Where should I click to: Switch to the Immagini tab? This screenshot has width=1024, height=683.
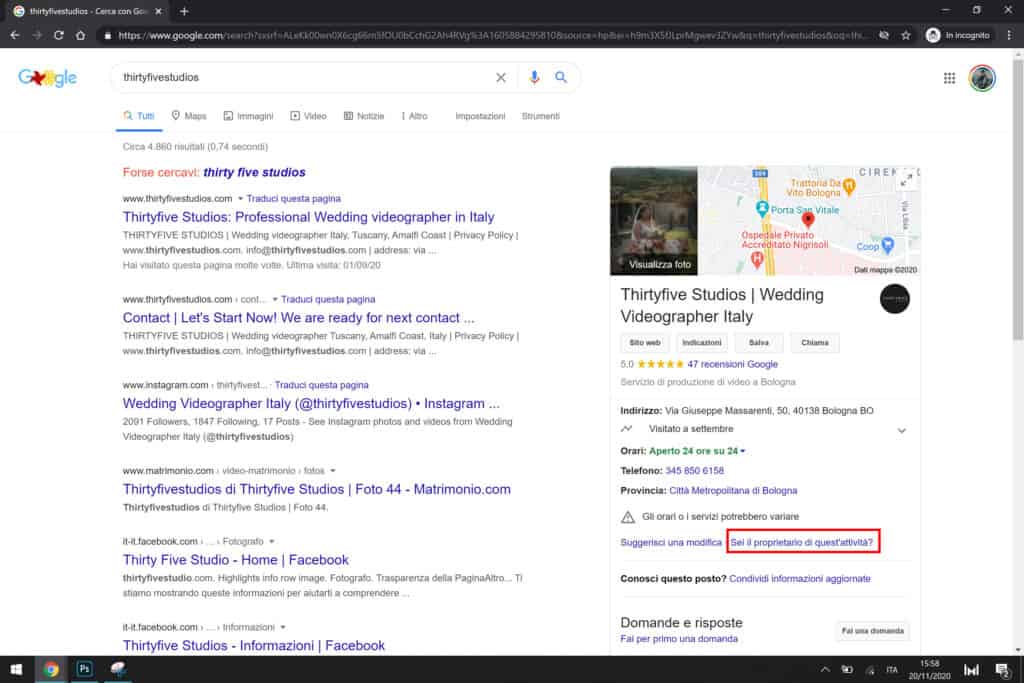[248, 116]
